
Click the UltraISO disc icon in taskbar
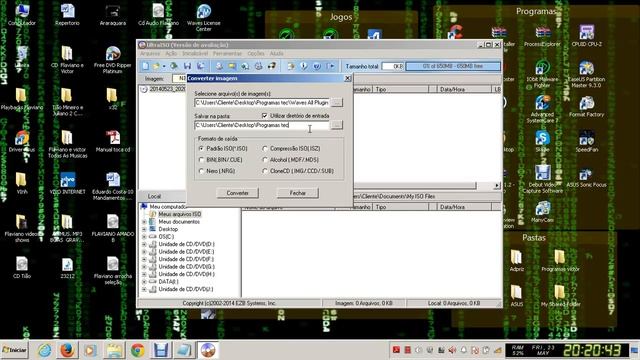(x=208, y=350)
